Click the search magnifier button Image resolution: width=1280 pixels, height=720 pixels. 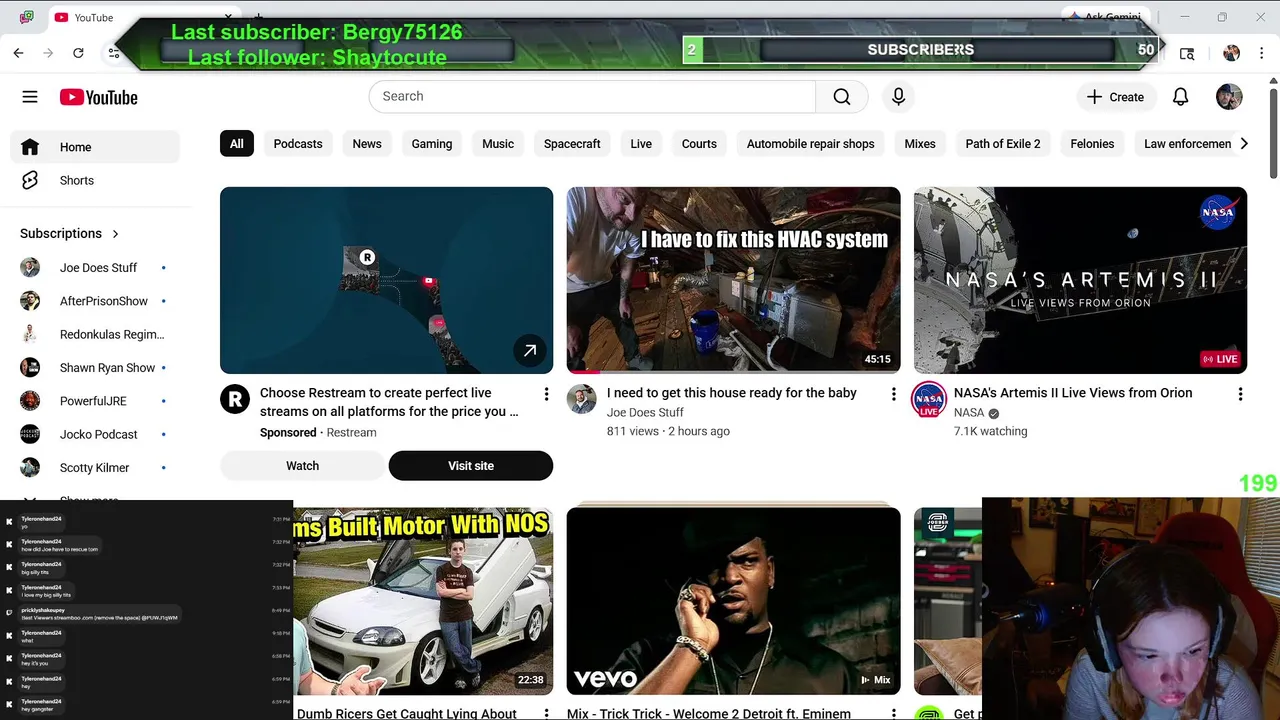pos(842,96)
